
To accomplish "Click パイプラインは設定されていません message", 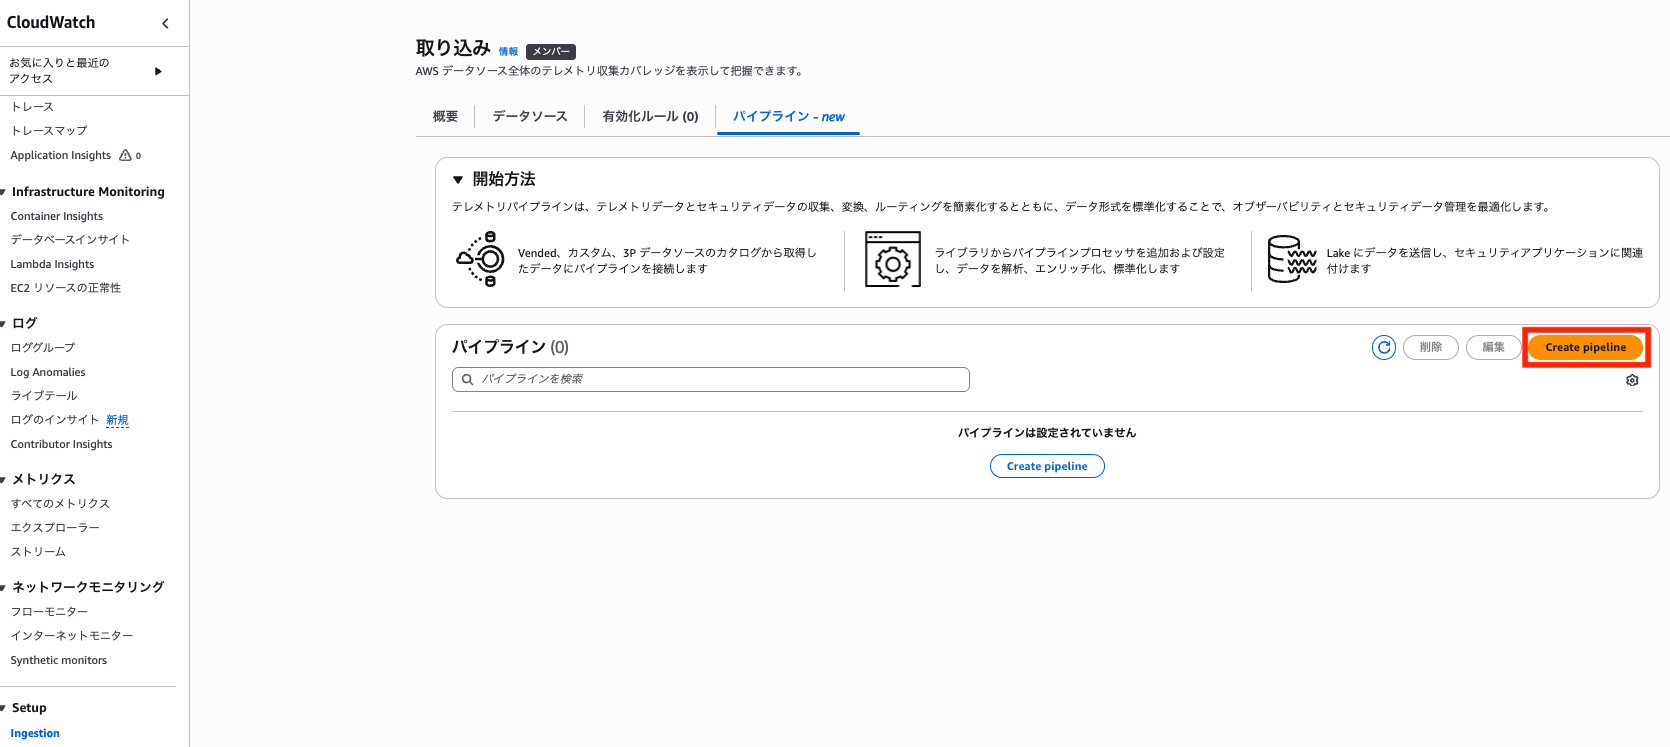I will click(1047, 433).
